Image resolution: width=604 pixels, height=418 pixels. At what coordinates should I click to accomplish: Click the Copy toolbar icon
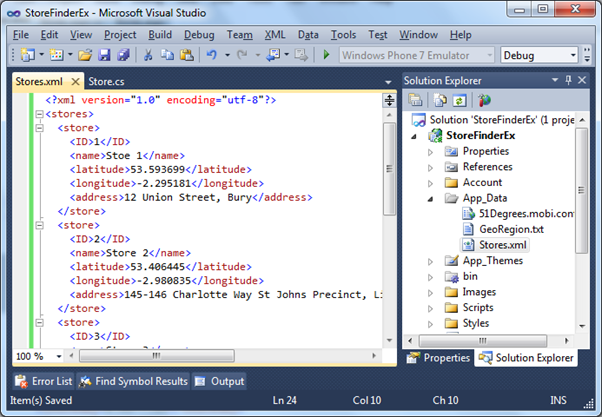(167, 55)
